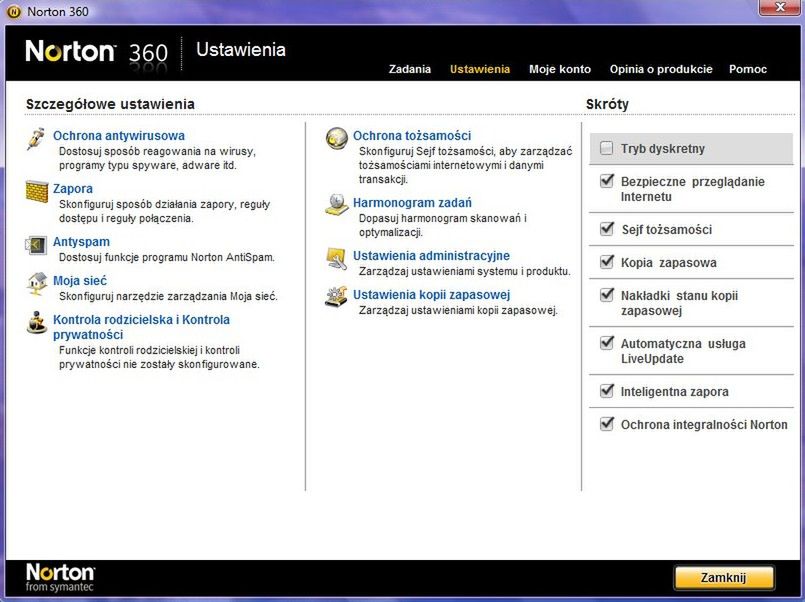Open the Ochrona antywirusowa settings link
The image size is (805, 602).
[119, 135]
